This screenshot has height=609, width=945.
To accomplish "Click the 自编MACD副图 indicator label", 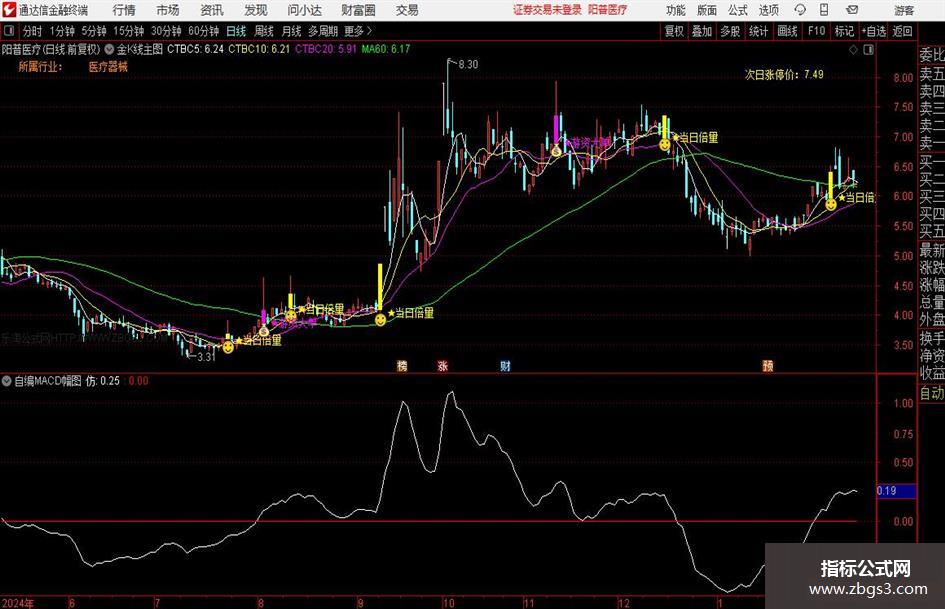I will 48,381.
